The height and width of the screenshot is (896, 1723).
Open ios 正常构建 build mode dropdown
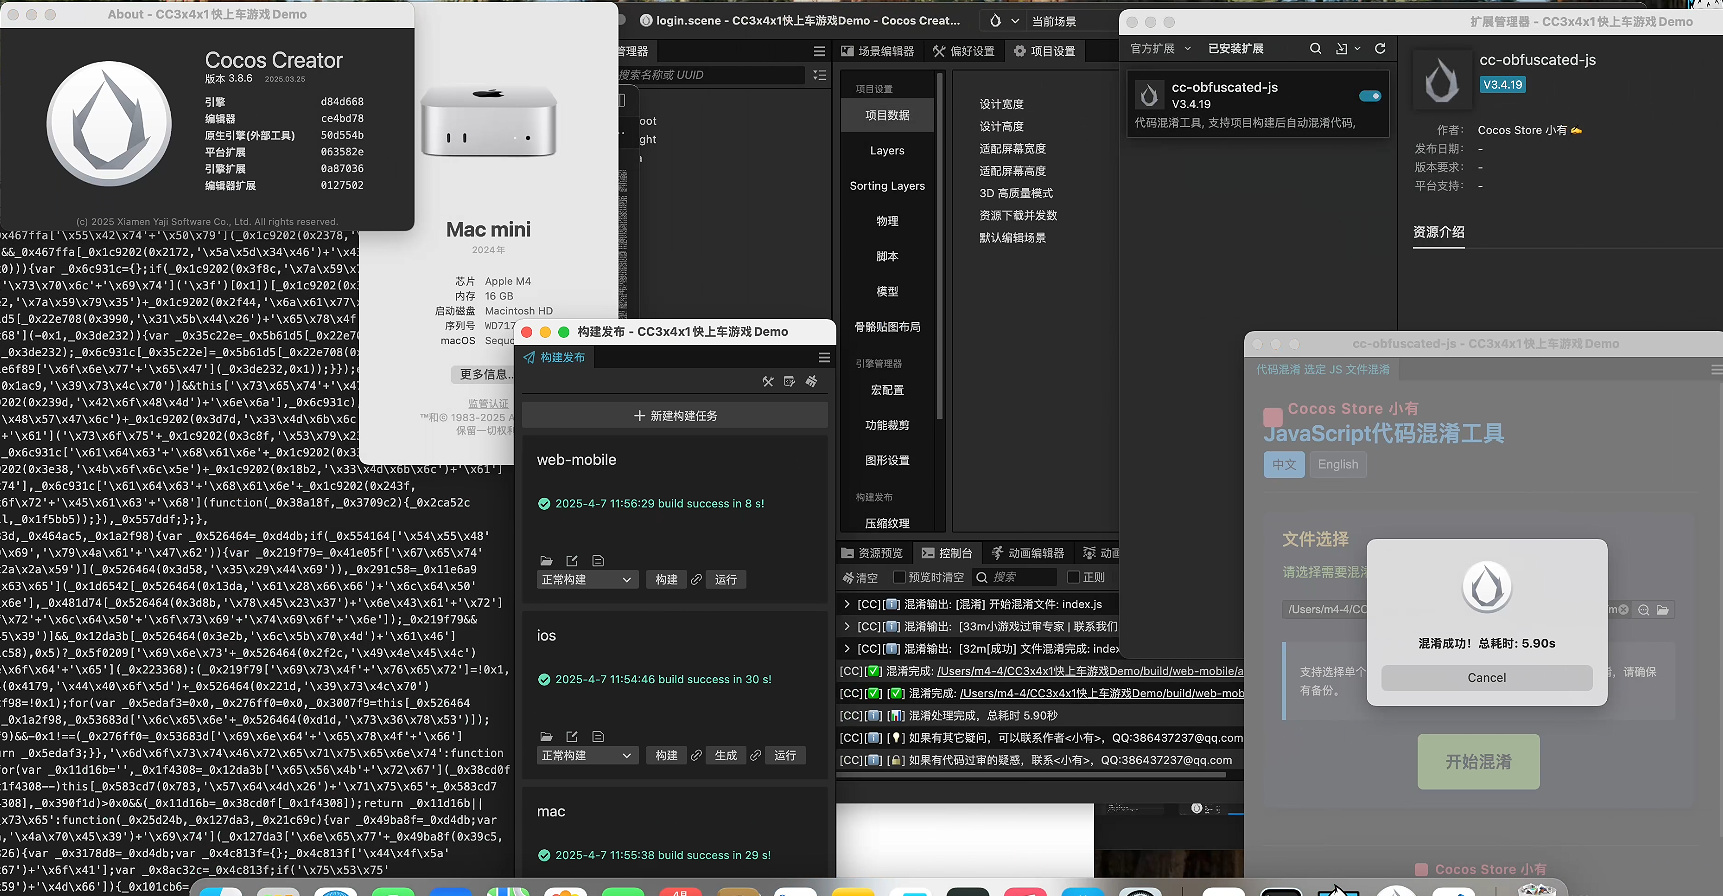[x=587, y=756]
